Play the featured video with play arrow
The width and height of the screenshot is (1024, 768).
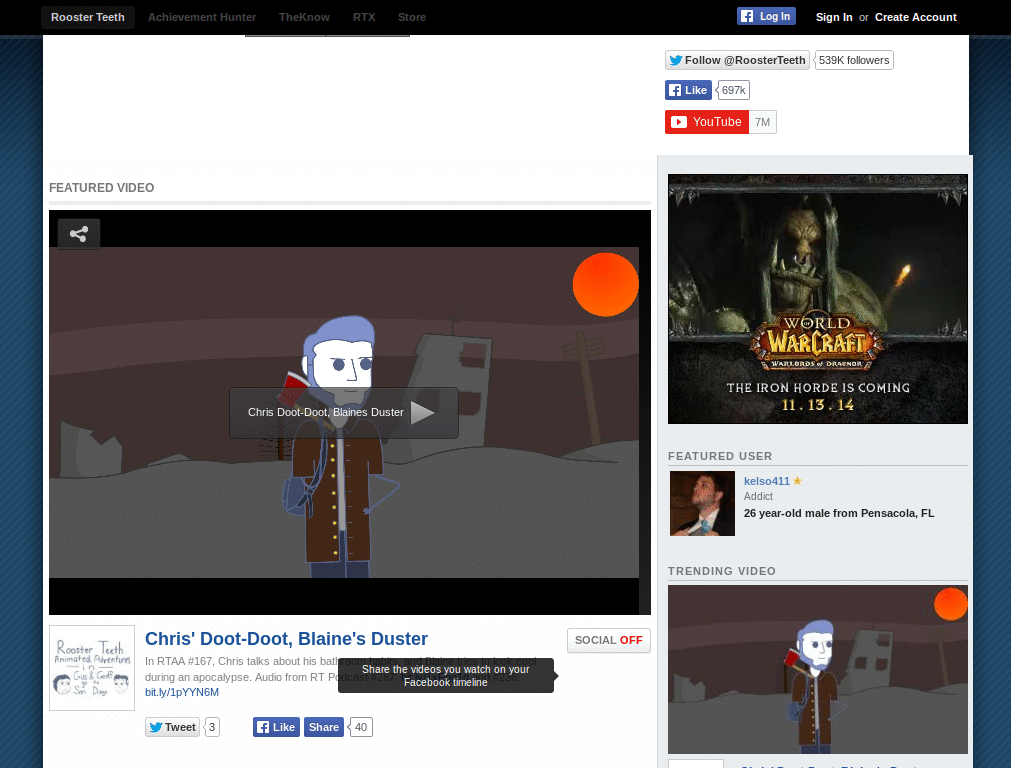pos(423,412)
